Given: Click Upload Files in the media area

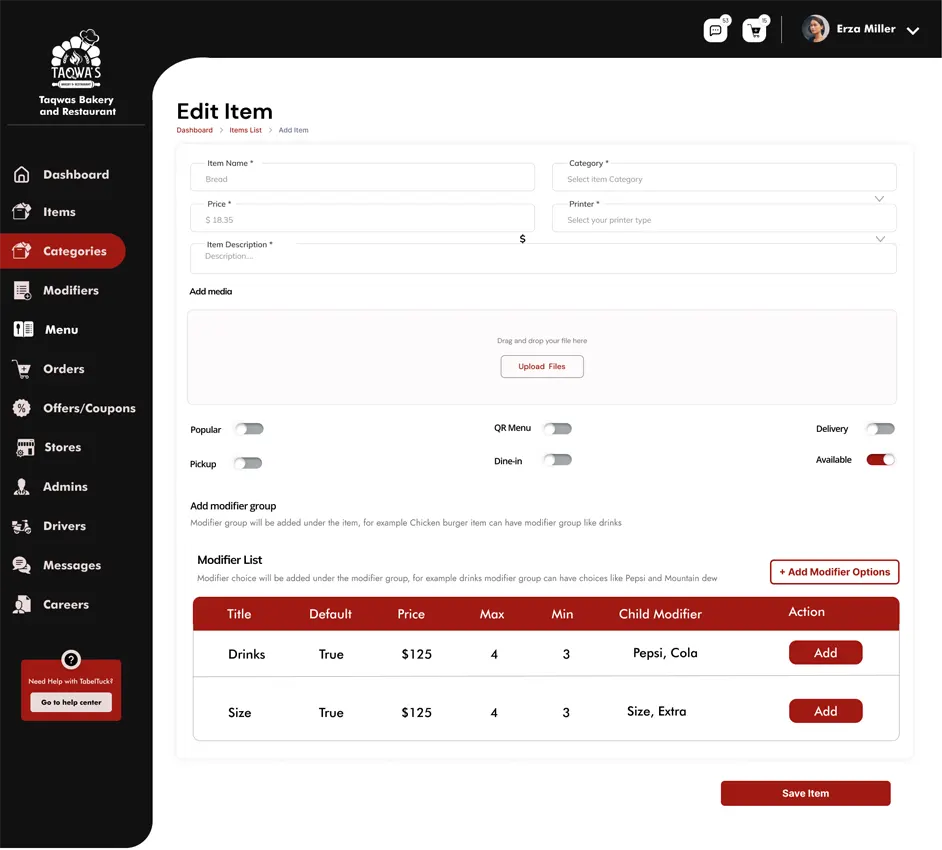Looking at the screenshot, I should (x=542, y=366).
